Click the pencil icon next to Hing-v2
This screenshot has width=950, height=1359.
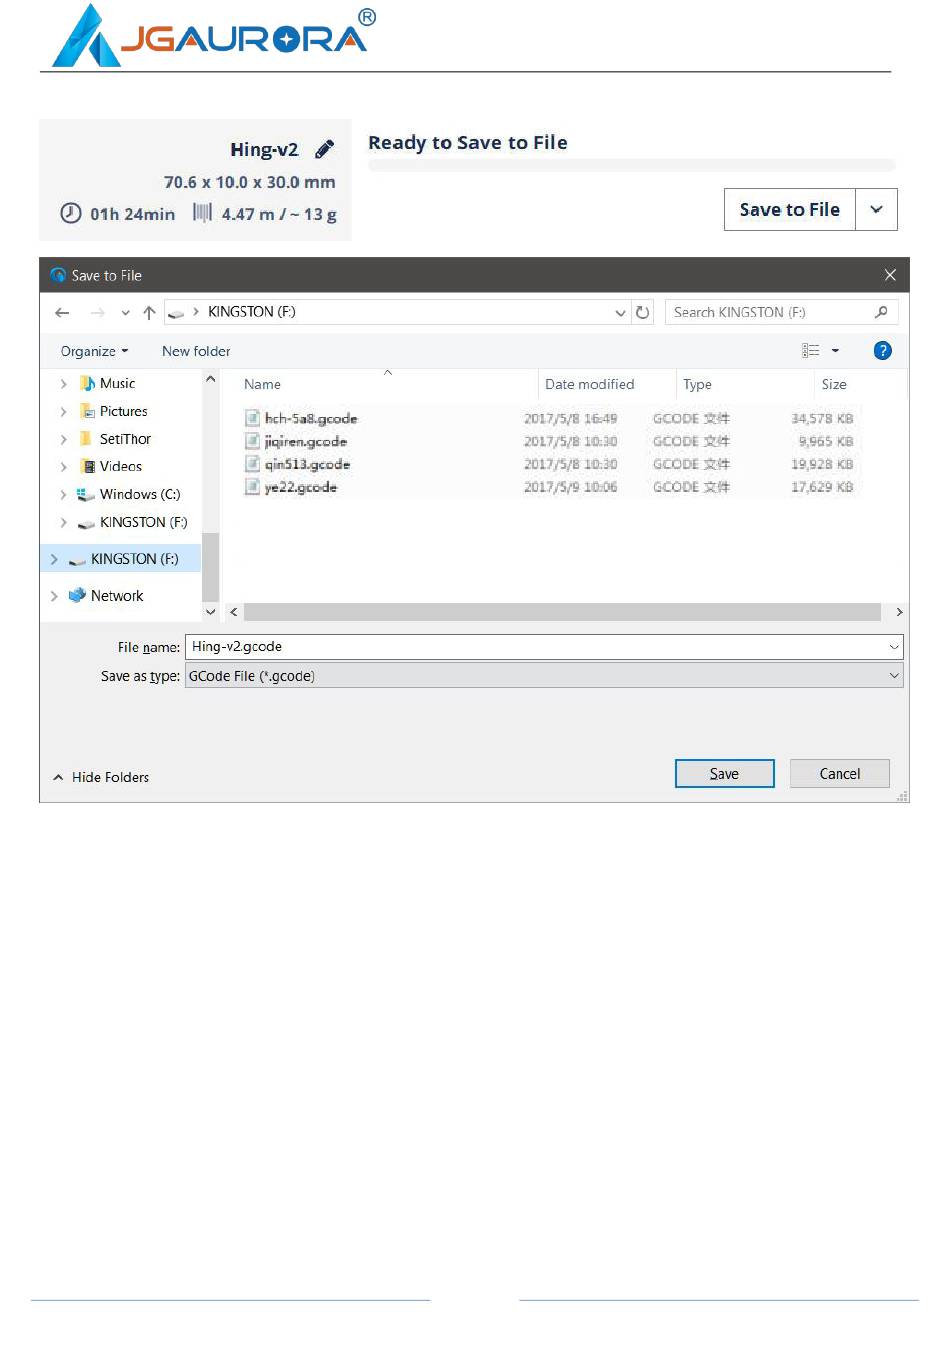pos(324,149)
